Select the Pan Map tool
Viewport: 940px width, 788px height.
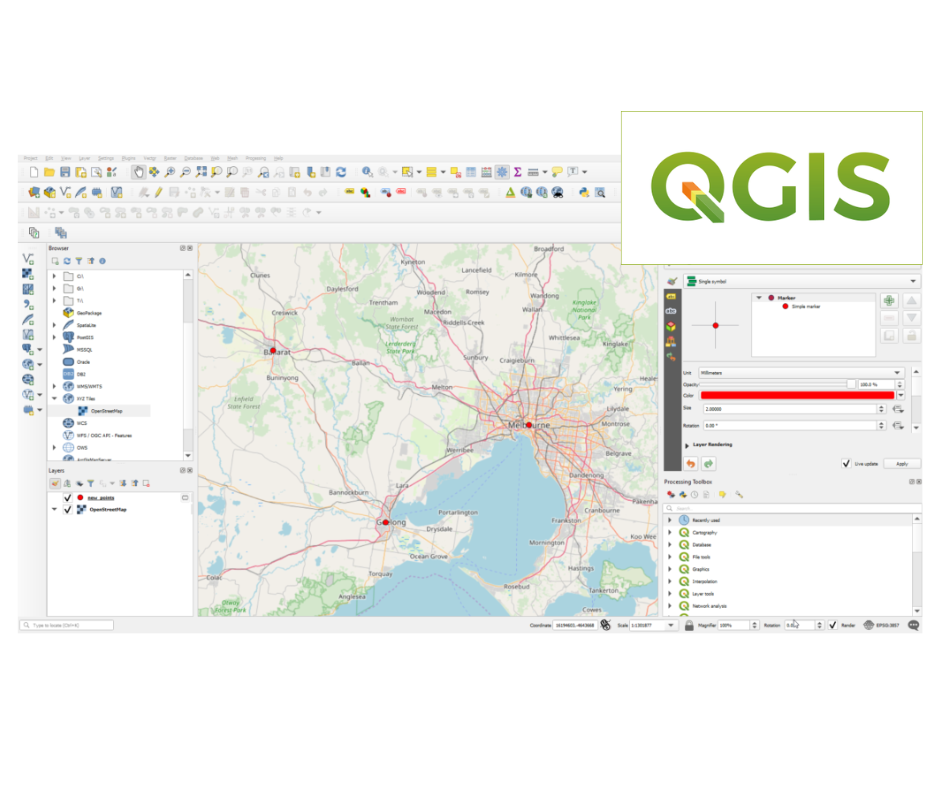pyautogui.click(x=138, y=173)
